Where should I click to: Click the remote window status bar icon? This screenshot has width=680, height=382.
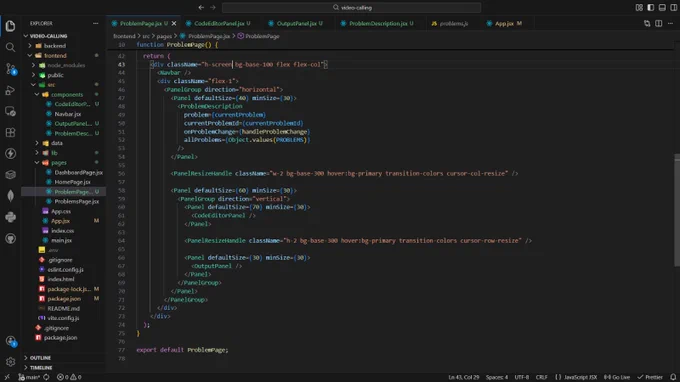click(x=7, y=377)
